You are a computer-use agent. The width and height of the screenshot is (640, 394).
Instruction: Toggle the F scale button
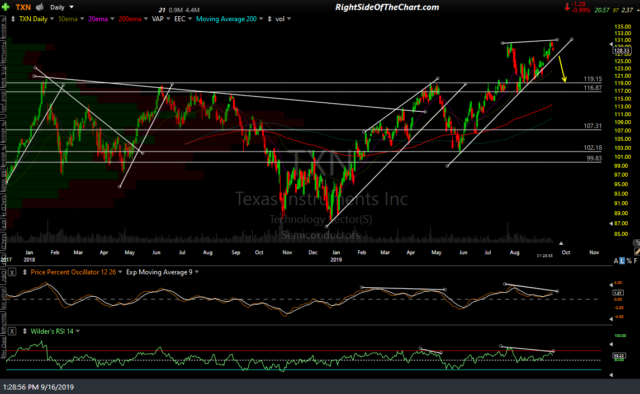point(636,261)
